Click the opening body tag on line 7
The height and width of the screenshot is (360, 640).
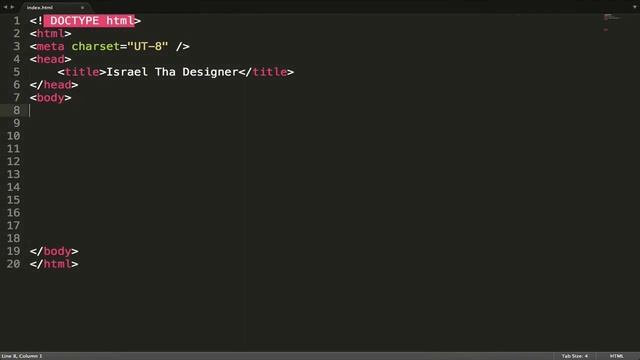[x=51, y=98]
